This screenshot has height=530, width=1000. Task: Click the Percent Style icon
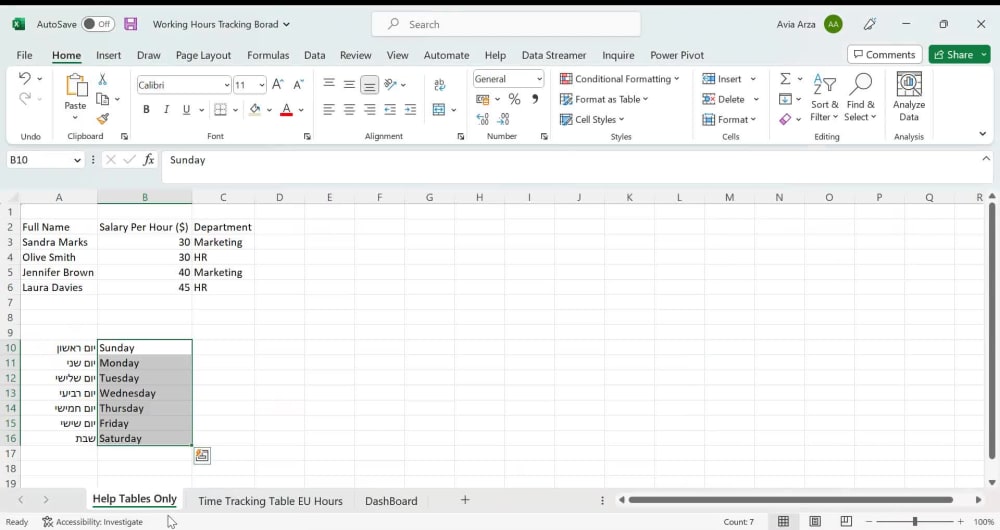(x=515, y=99)
